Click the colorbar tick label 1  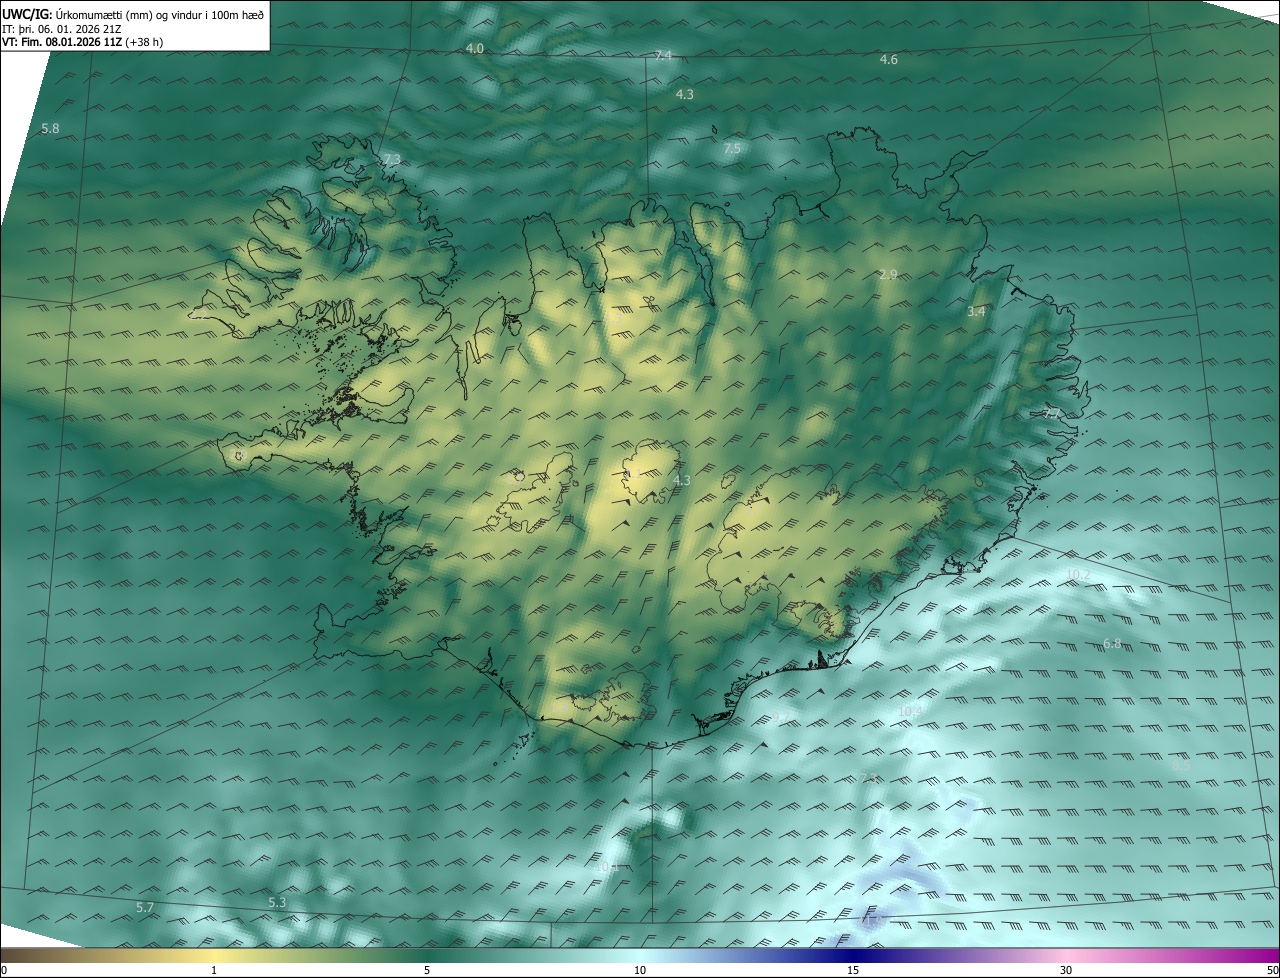click(x=214, y=970)
